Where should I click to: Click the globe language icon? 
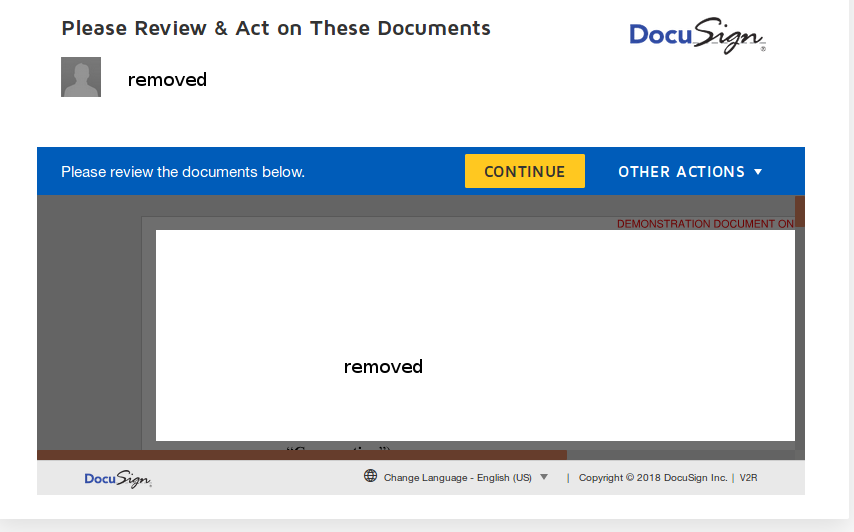click(370, 476)
